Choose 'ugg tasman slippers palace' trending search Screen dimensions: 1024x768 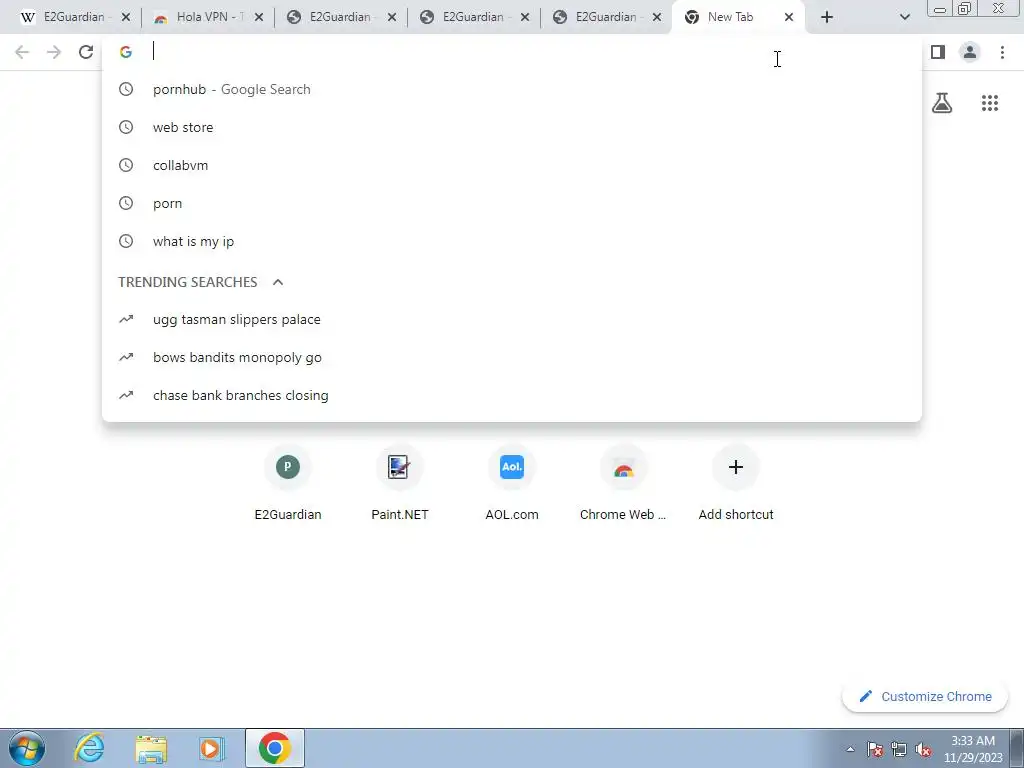pos(512,319)
